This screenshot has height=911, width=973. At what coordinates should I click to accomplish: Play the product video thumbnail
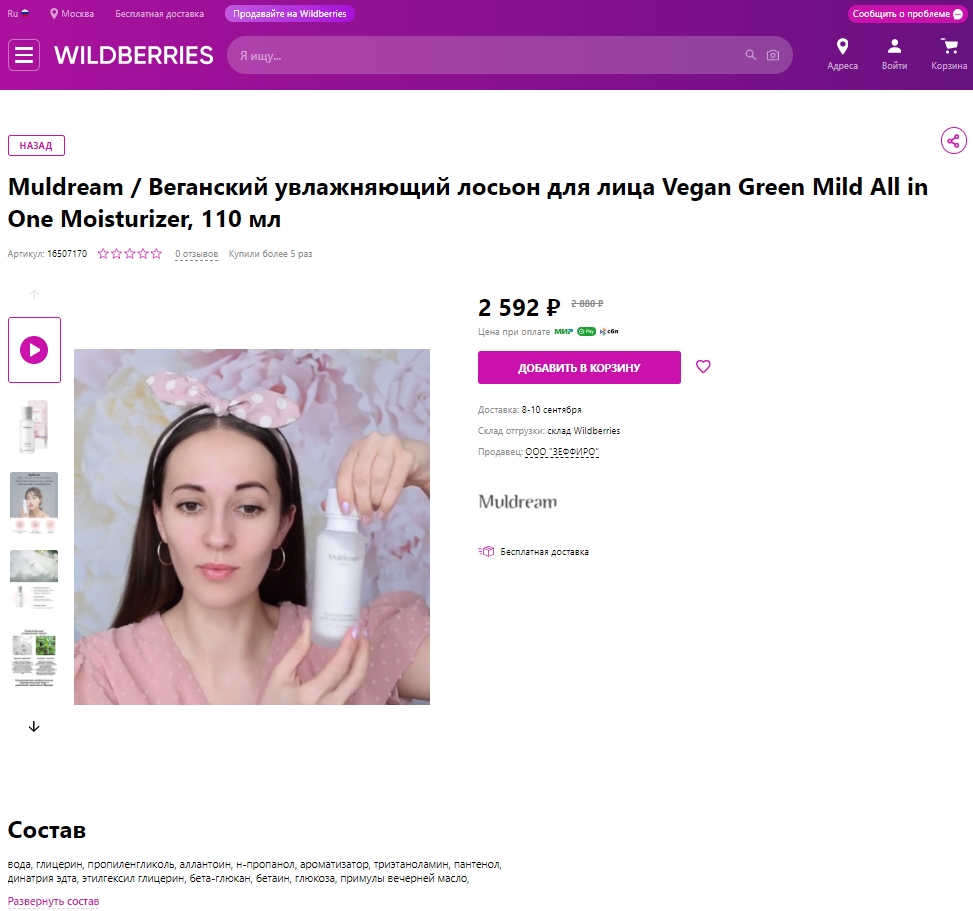coord(34,350)
